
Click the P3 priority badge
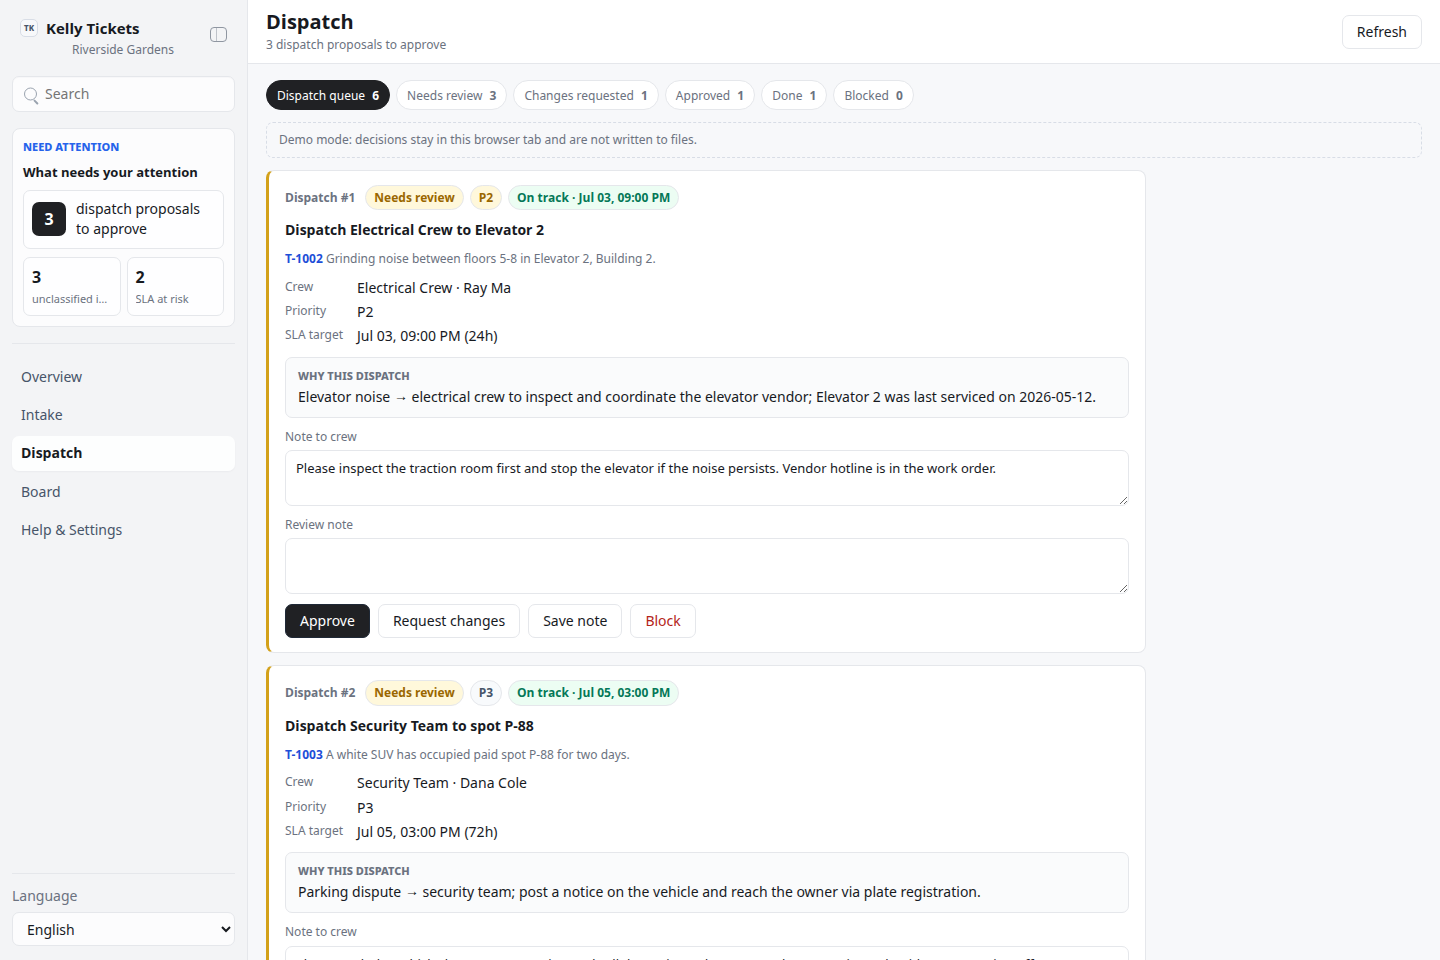coord(486,693)
